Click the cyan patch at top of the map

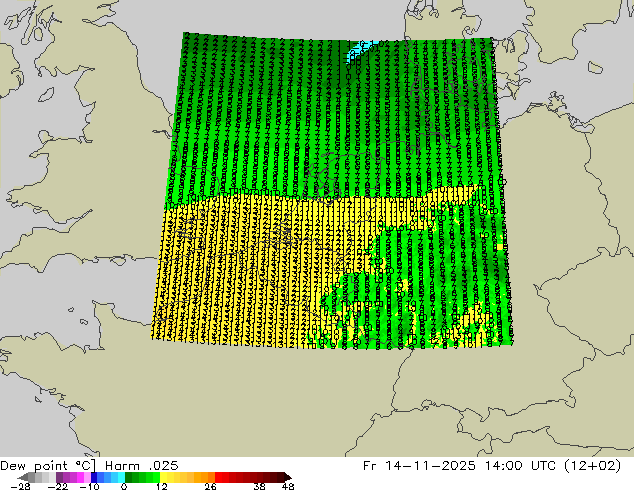tap(360, 51)
